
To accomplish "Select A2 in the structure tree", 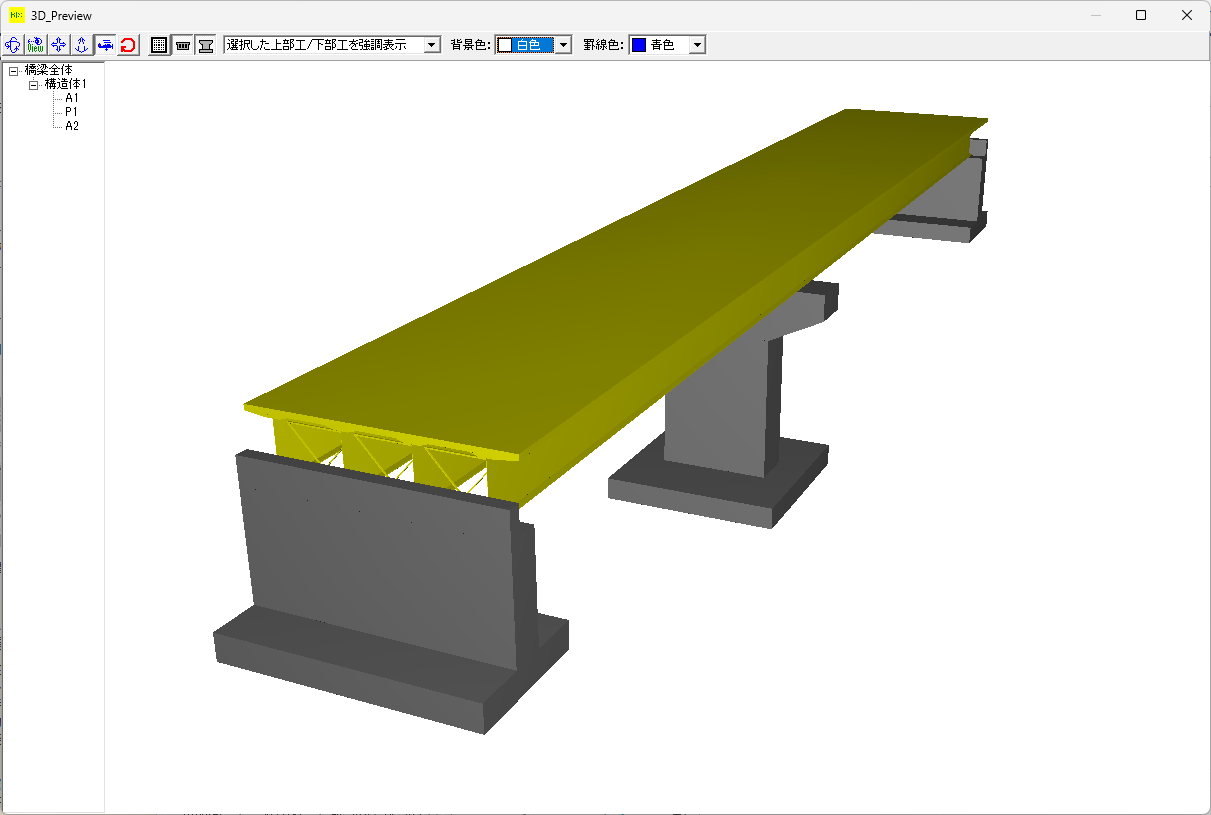I will click(x=72, y=126).
